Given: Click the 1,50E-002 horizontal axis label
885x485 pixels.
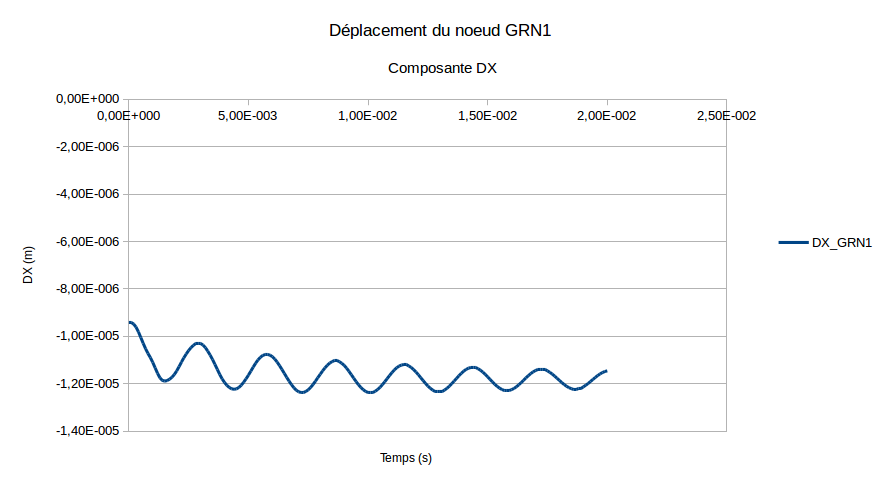Looking at the screenshot, I should pos(487,116).
